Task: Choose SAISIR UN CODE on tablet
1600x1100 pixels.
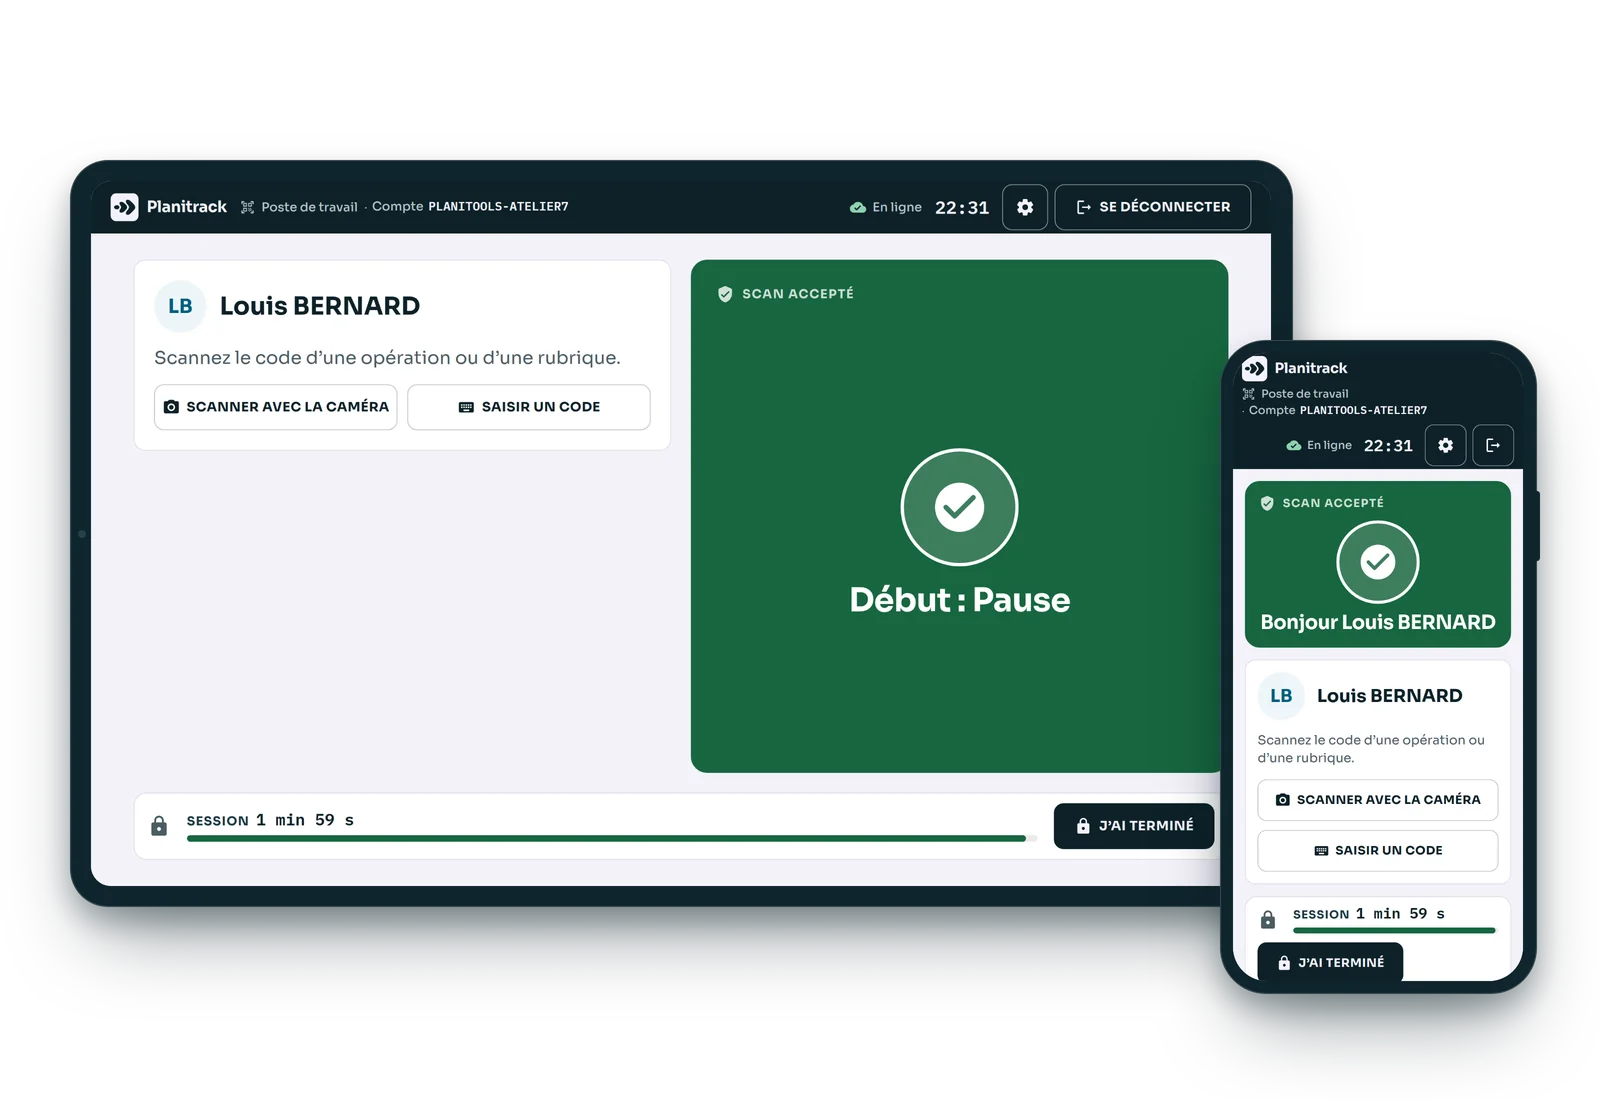Action: coord(529,407)
